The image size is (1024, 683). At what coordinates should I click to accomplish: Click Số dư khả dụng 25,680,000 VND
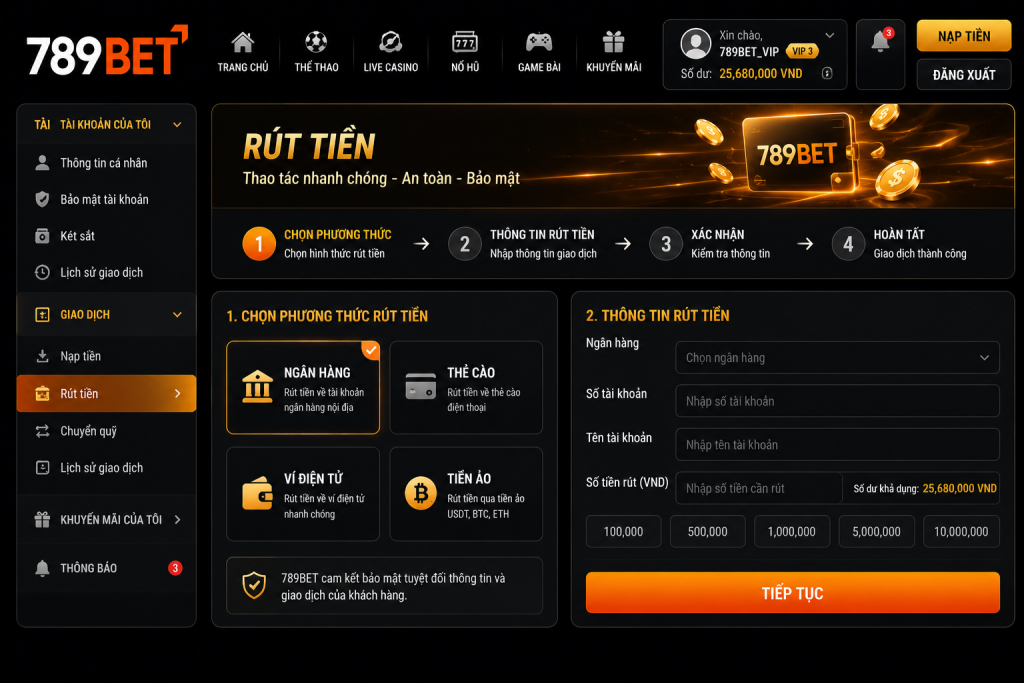coord(959,488)
